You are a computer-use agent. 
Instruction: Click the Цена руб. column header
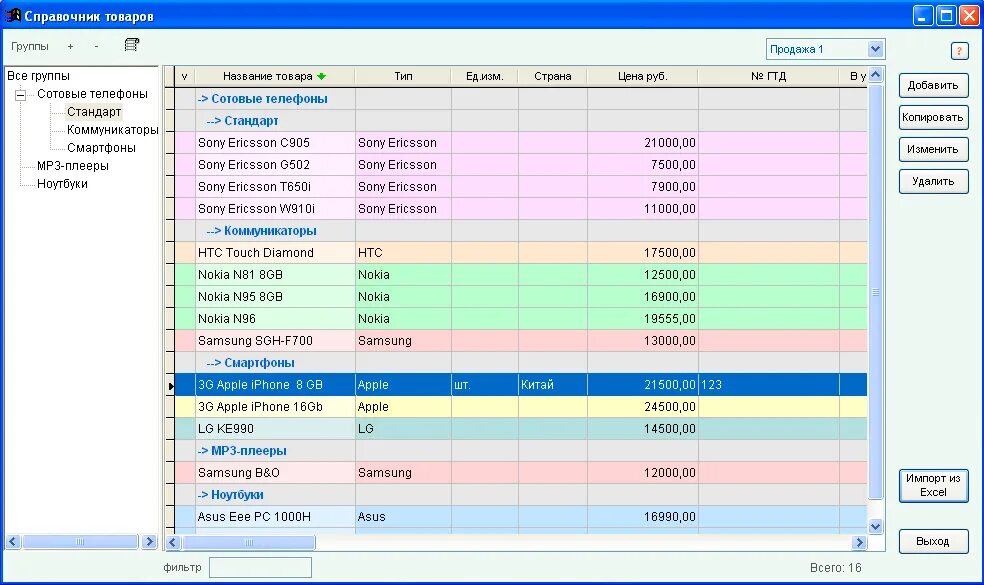643,77
